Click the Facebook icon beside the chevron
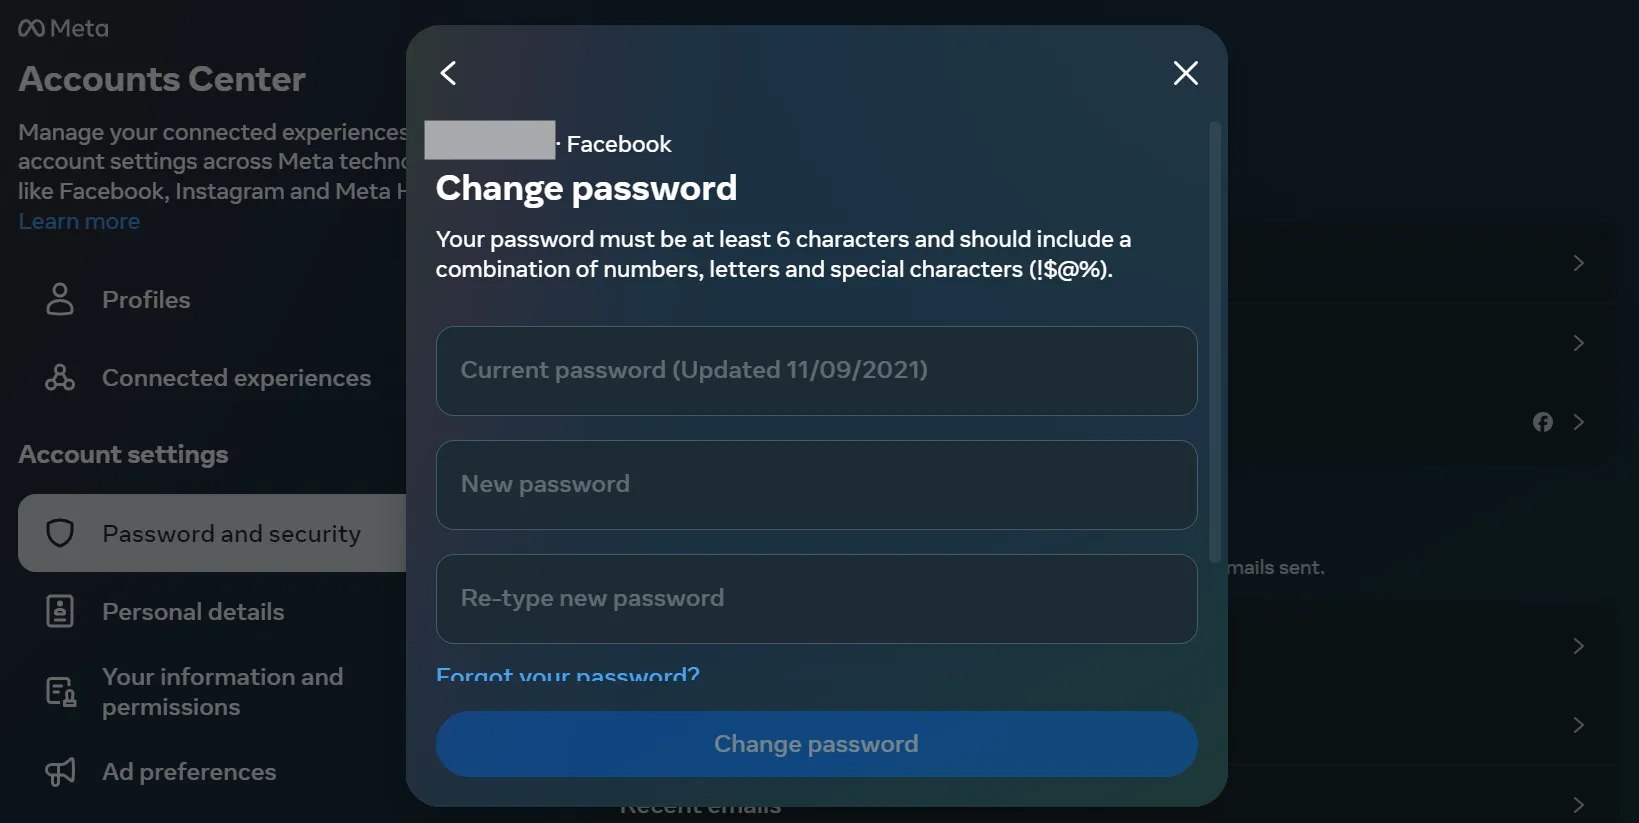The width and height of the screenshot is (1639, 823). pos(1543,422)
